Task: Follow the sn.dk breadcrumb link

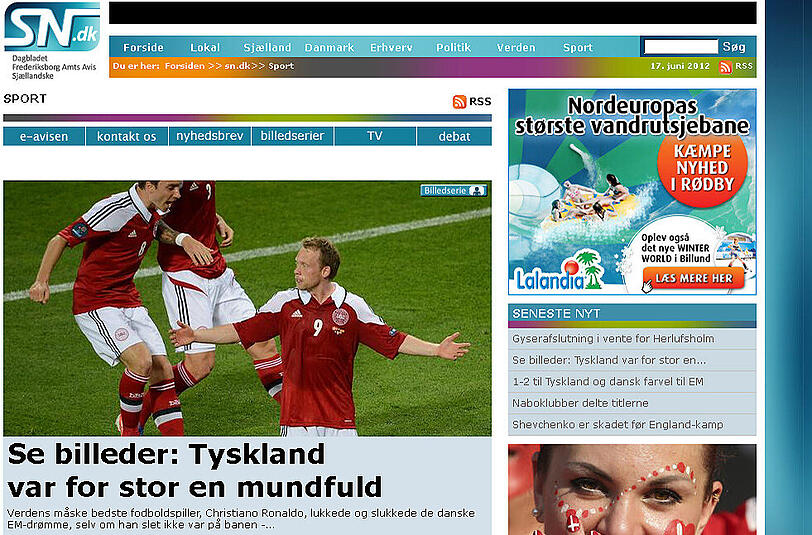Action: click(x=238, y=66)
